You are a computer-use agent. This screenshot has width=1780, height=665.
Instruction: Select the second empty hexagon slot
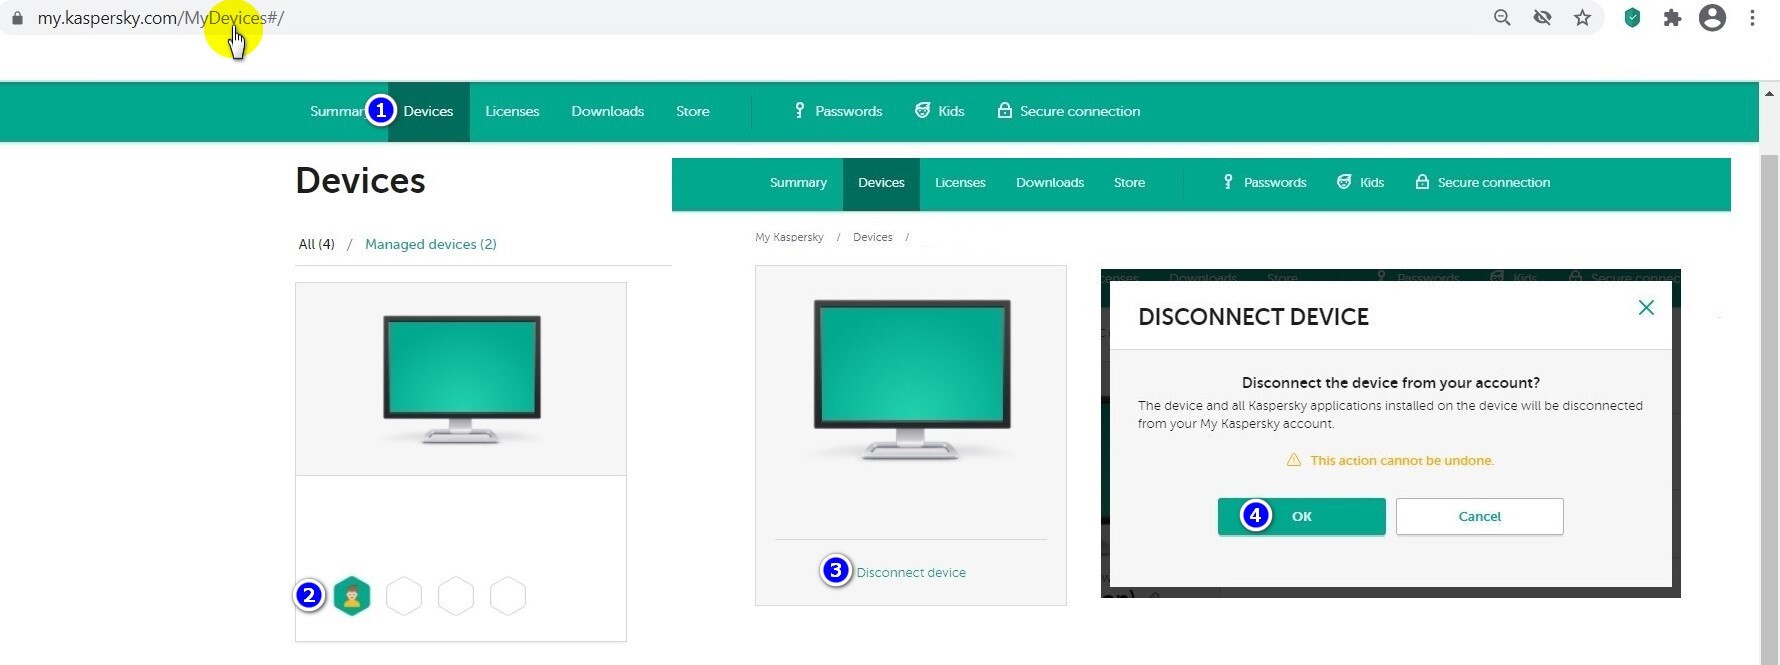456,596
